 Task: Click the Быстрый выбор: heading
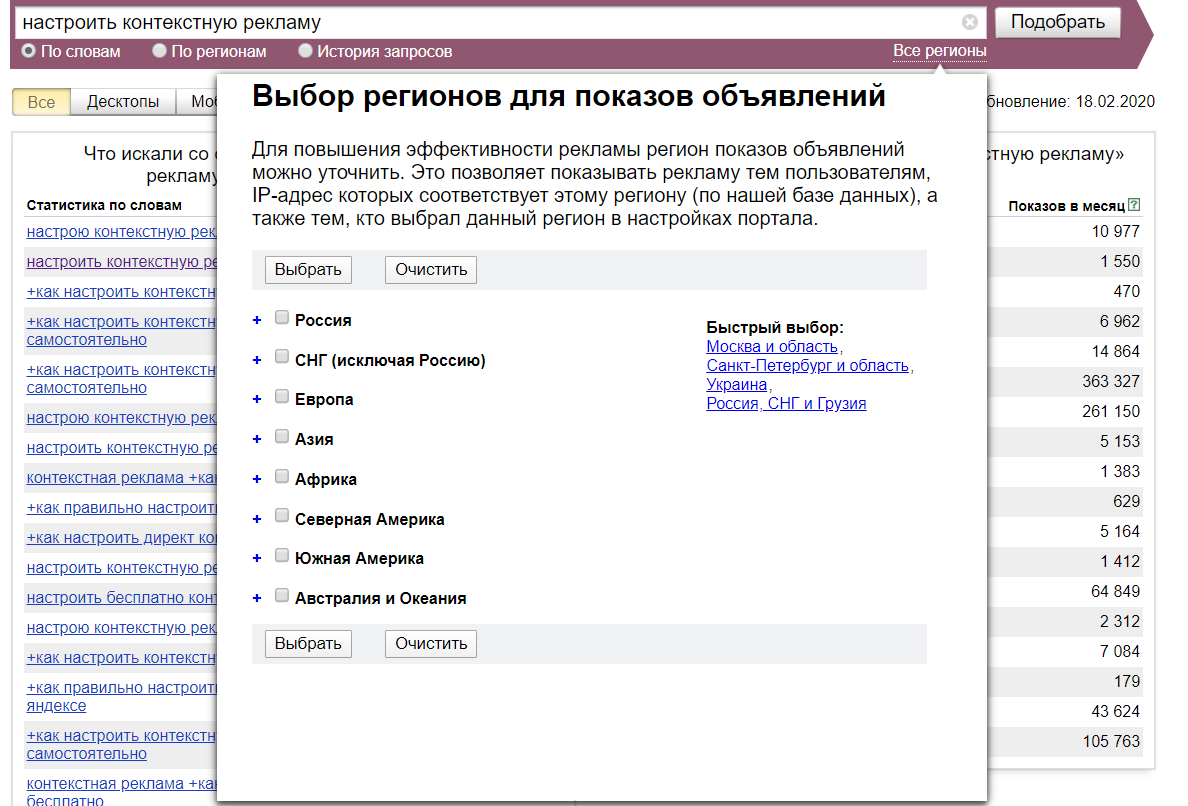[774, 327]
